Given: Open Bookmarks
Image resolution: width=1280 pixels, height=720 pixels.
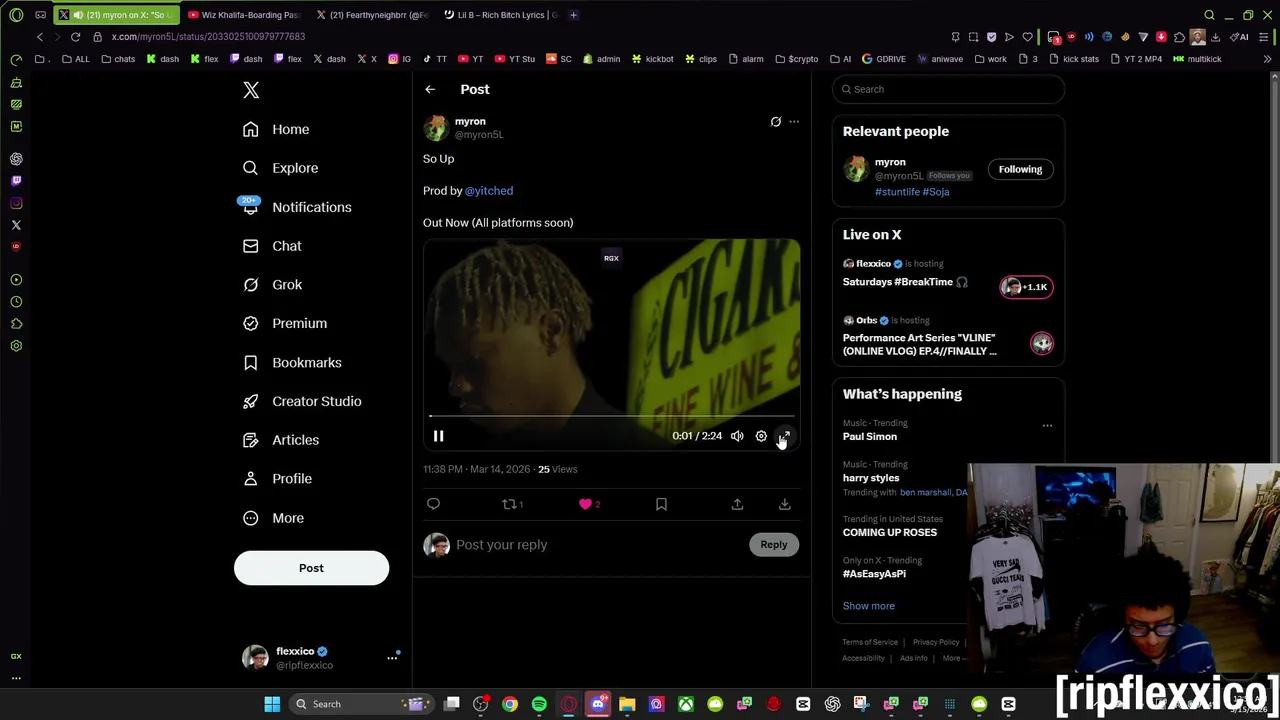Looking at the screenshot, I should (x=293, y=362).
